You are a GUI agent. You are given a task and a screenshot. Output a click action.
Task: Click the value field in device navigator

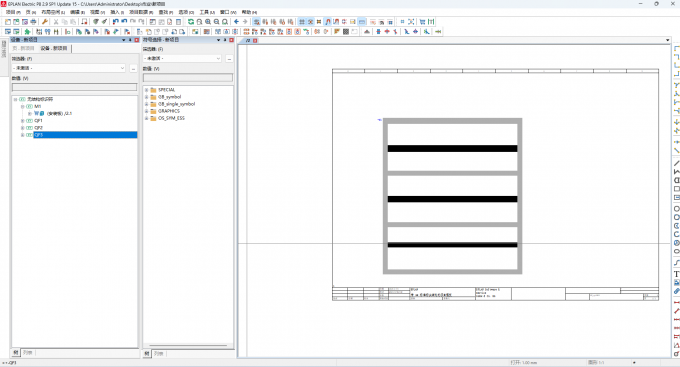tap(74, 87)
